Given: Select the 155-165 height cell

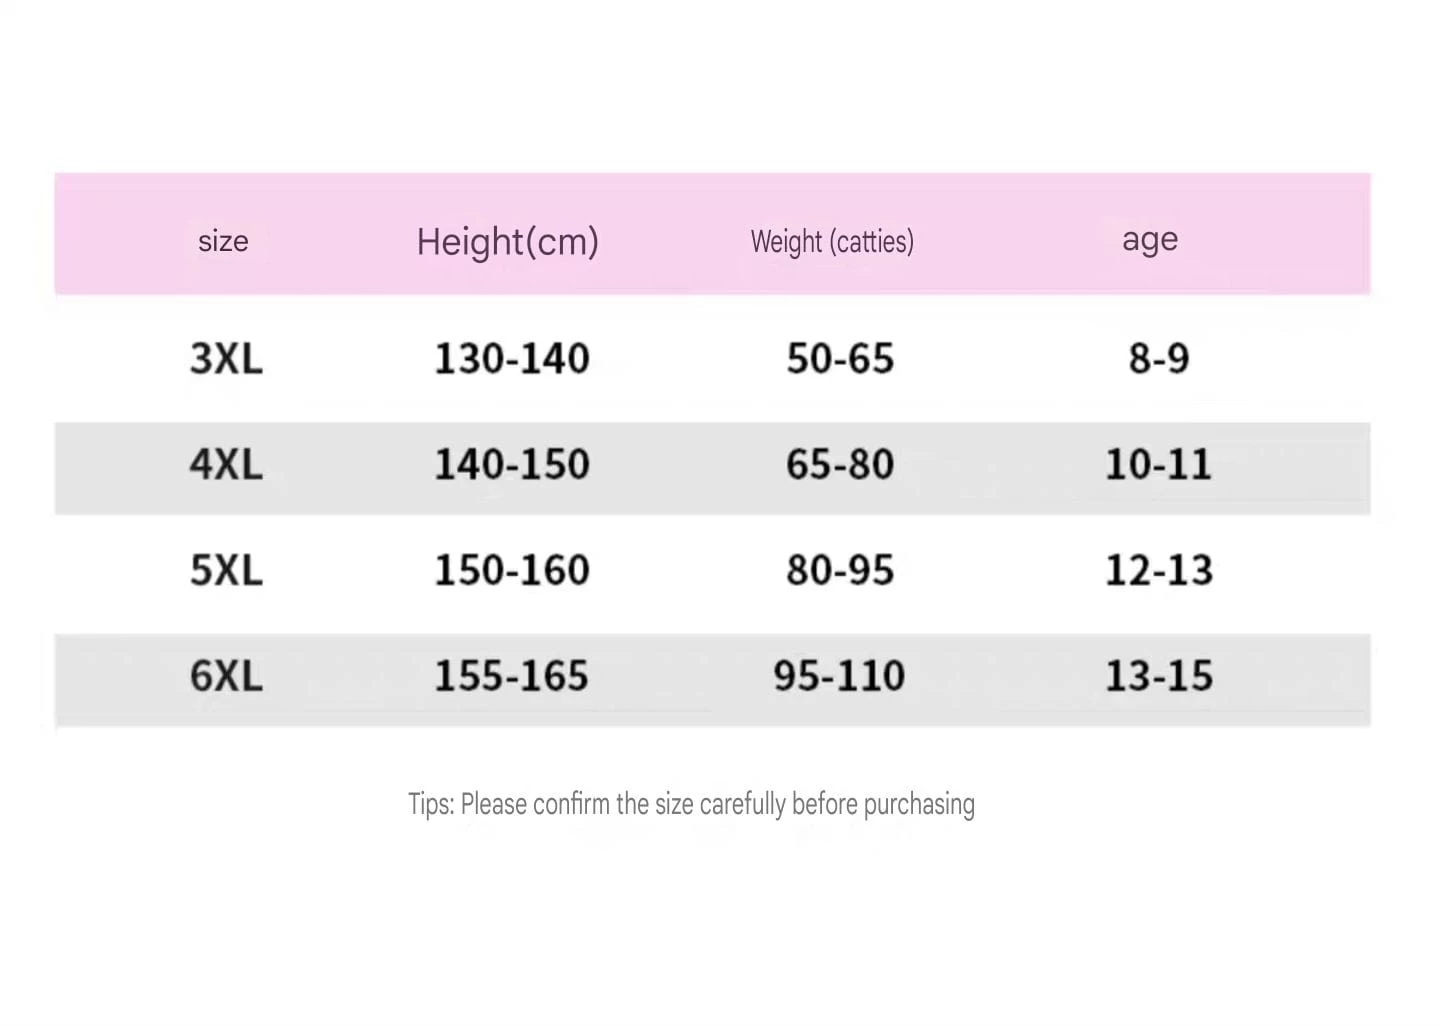Looking at the screenshot, I should [511, 676].
